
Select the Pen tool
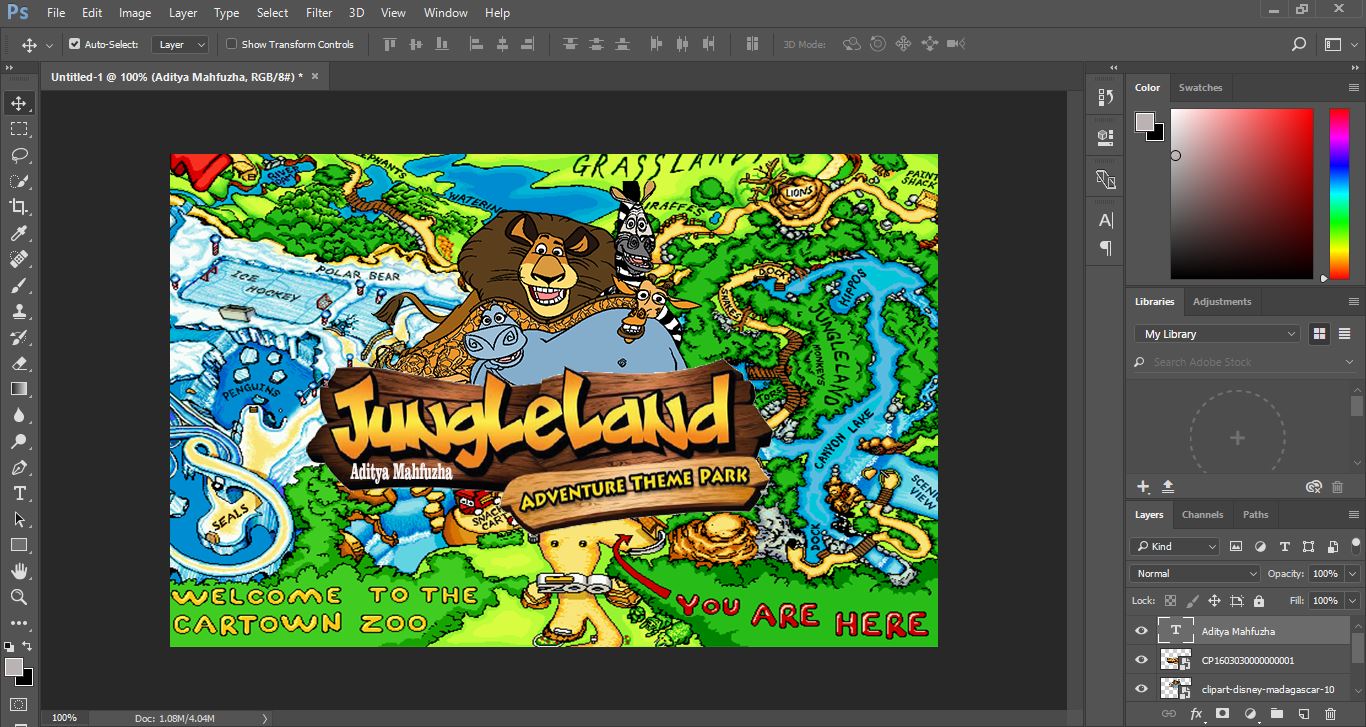point(19,467)
